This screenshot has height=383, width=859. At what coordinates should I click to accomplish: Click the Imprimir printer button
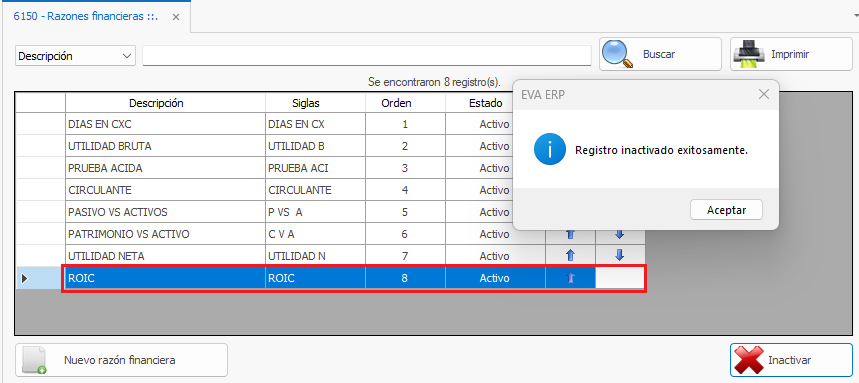point(791,54)
